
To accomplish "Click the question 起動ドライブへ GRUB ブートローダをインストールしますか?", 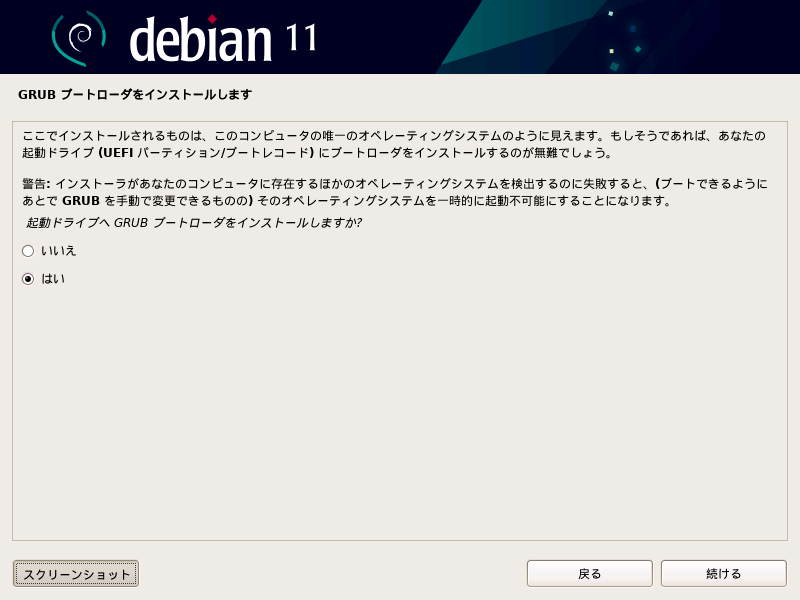I will (x=194, y=223).
